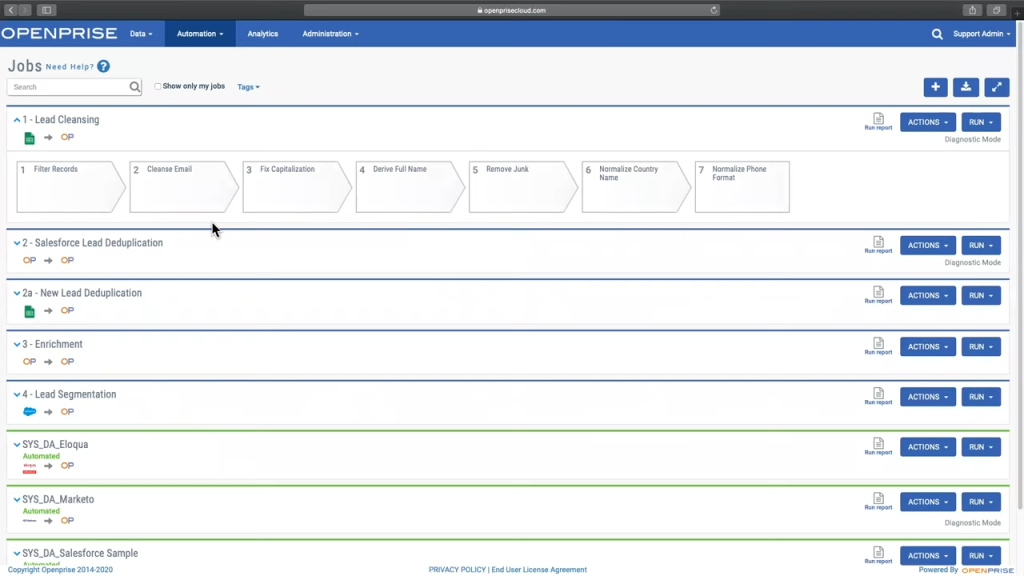Collapse the 1 - Lead Cleansing job
This screenshot has height=576, width=1024.
17,120
